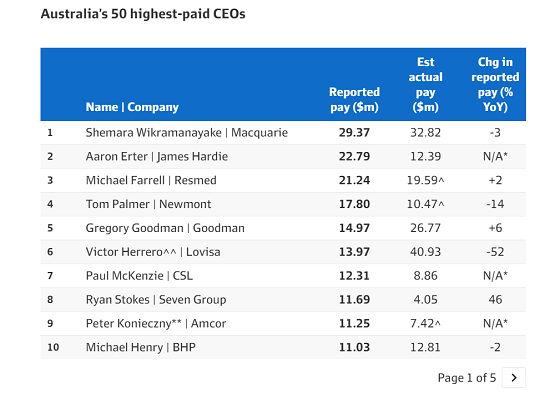
Task: Select Michael Henry | BHP row
Action: tap(283, 347)
